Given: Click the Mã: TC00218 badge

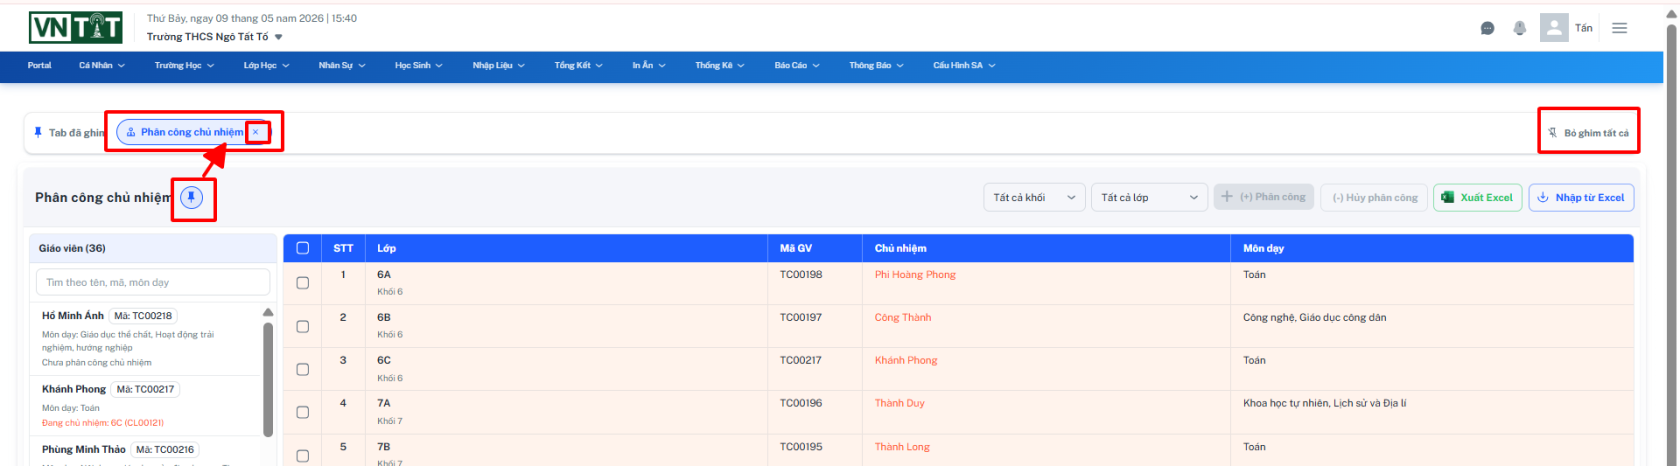Looking at the screenshot, I should pos(143,316).
